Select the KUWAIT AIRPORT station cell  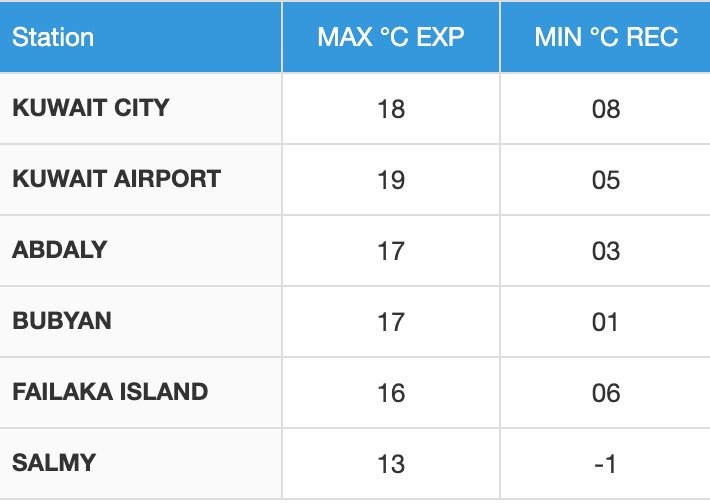coord(116,179)
